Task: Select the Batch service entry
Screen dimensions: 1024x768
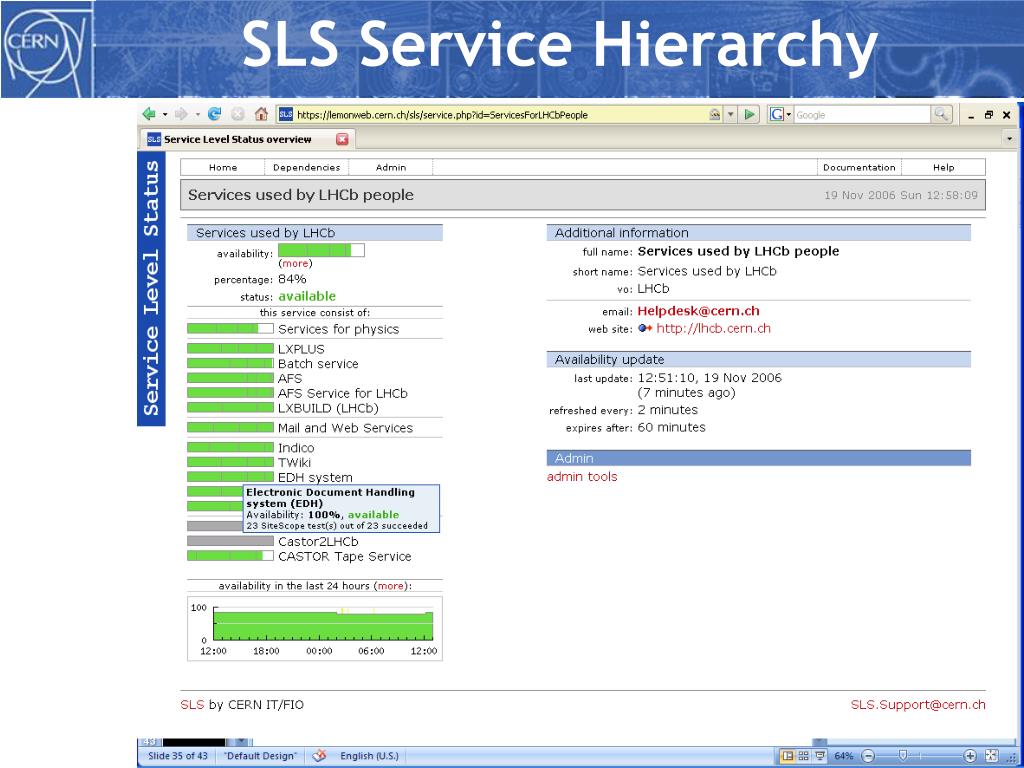Action: click(318, 364)
